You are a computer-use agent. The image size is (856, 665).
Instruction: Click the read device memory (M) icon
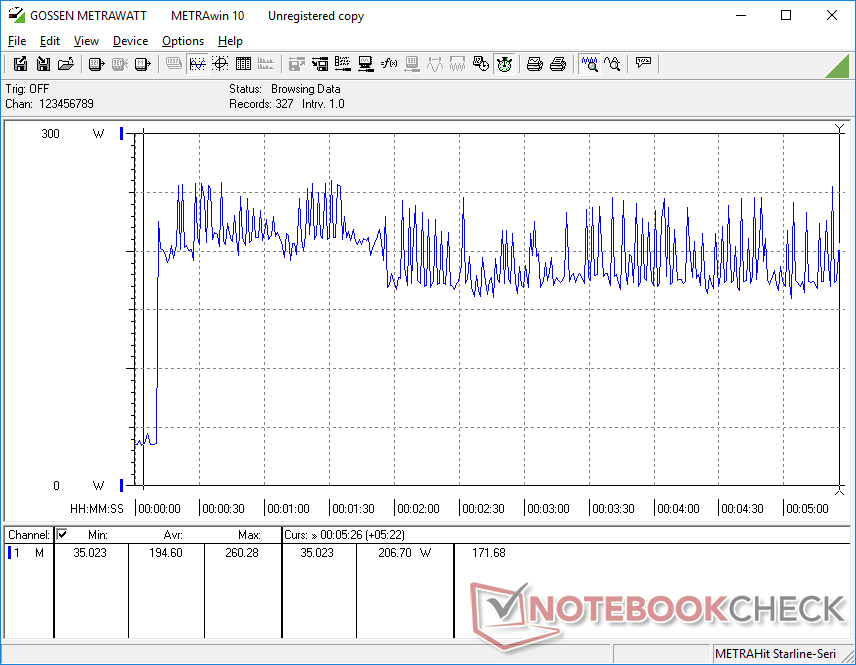click(x=142, y=64)
